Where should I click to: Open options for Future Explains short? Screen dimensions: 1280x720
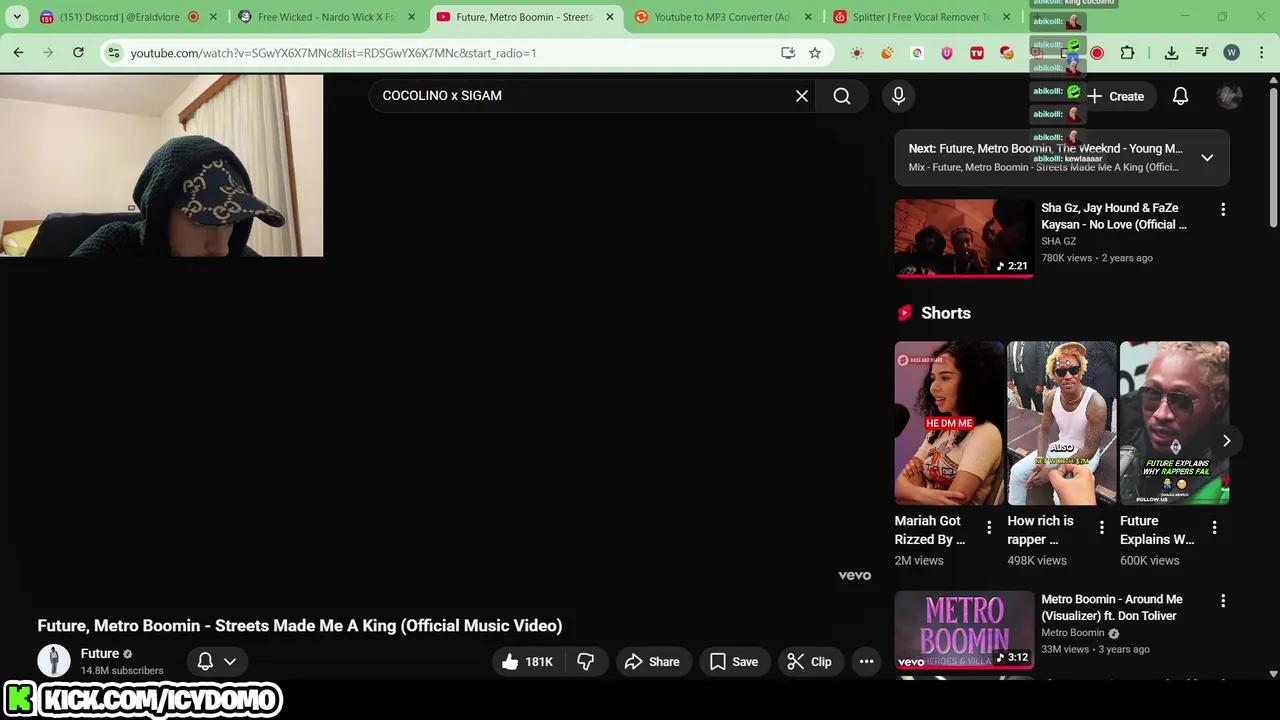pyautogui.click(x=1215, y=527)
